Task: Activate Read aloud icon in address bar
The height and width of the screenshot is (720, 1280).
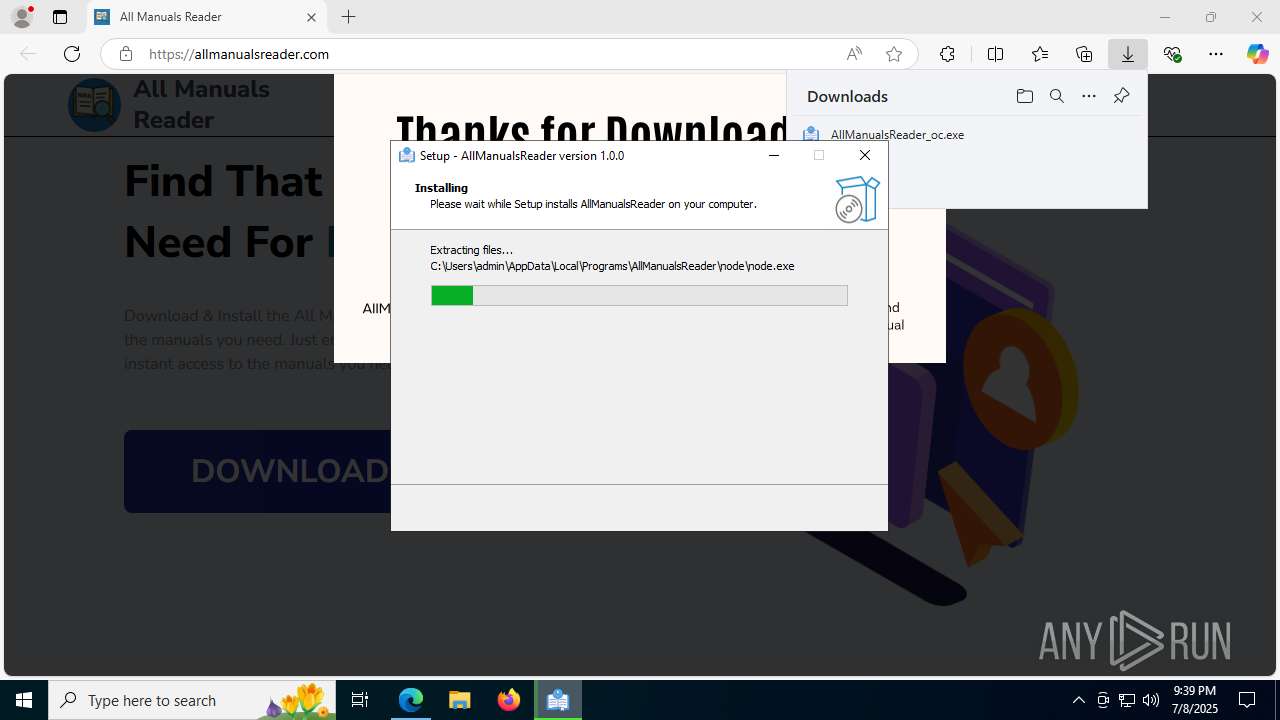Action: 854,54
